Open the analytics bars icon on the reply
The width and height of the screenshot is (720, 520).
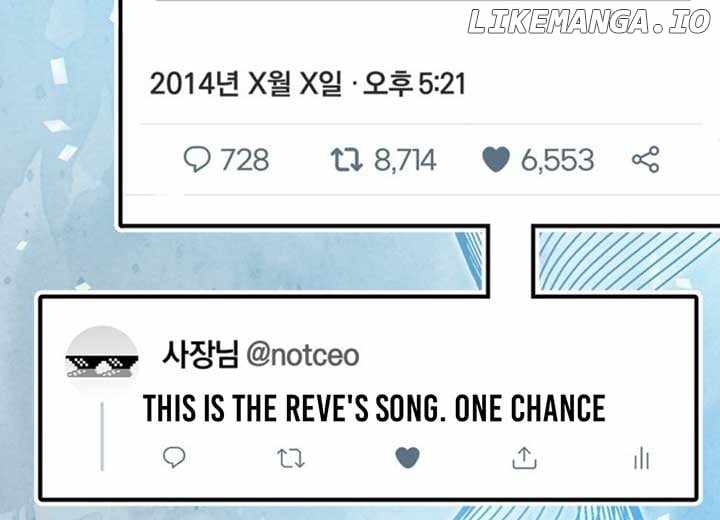point(641,458)
